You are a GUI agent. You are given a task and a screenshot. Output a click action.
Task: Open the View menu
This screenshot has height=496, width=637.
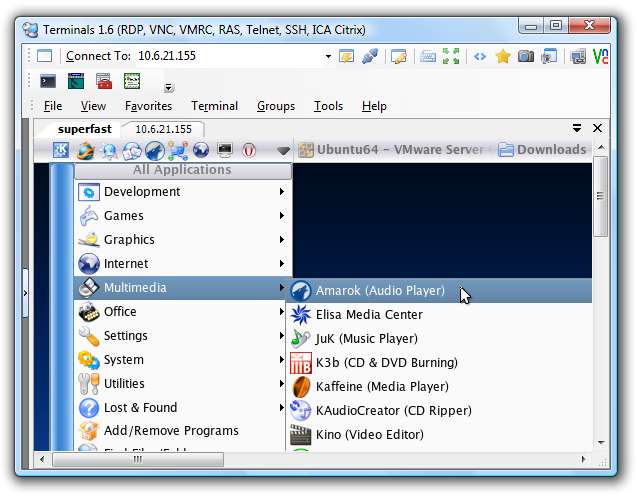[93, 106]
